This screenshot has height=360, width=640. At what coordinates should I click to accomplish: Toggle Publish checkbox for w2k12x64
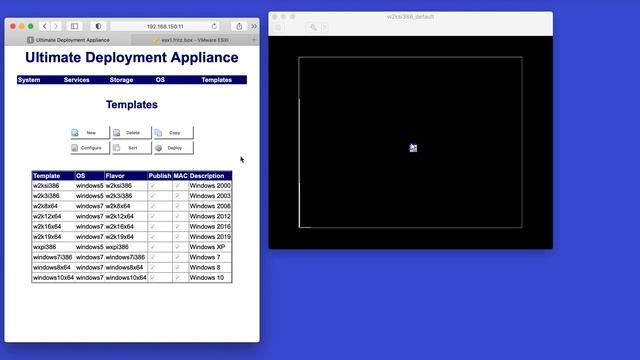pos(153,216)
